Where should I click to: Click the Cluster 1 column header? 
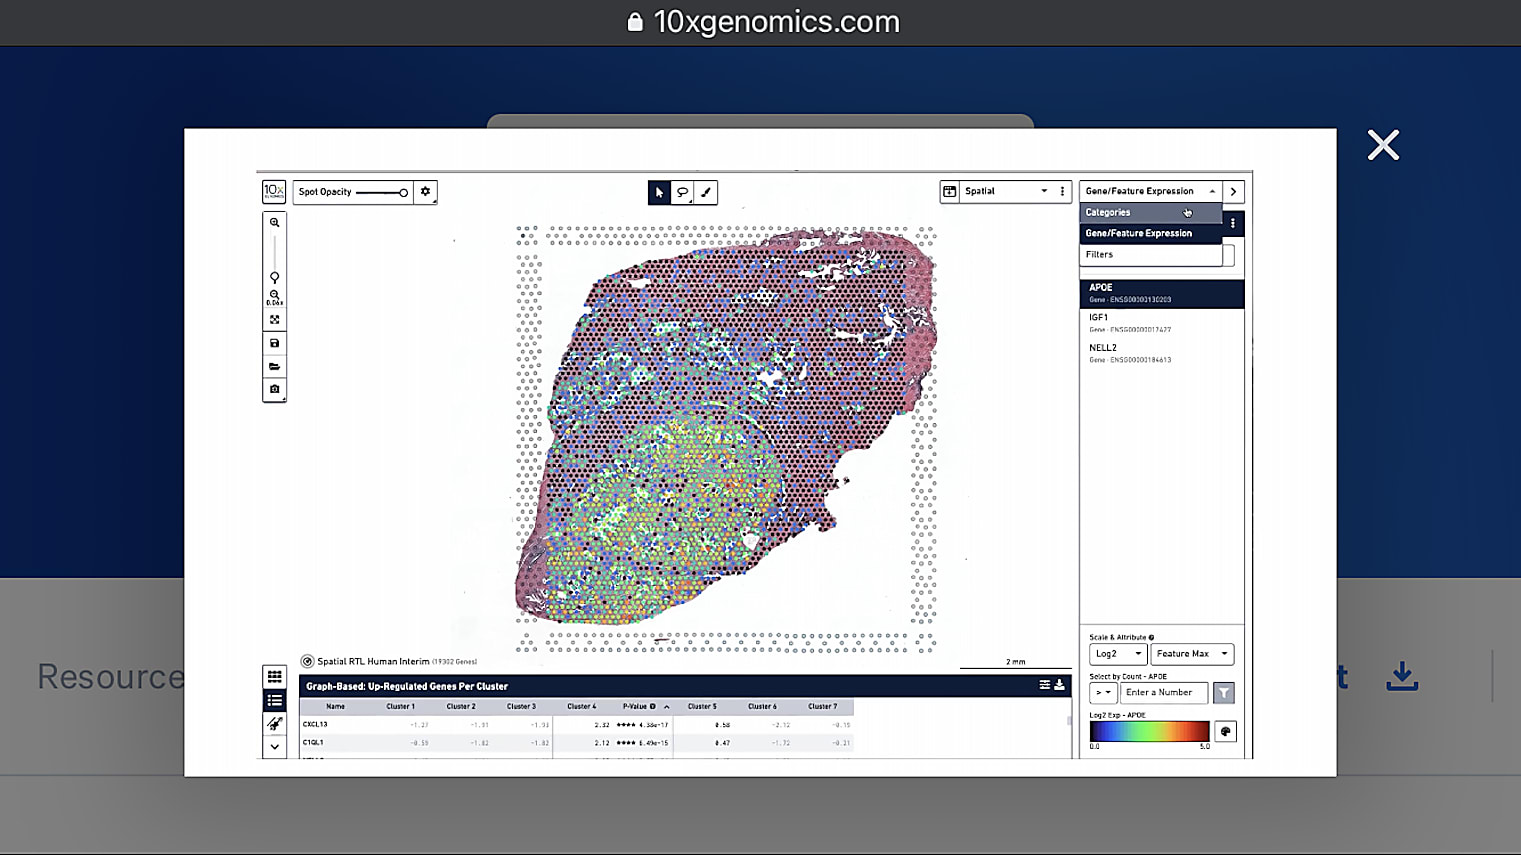pos(401,707)
